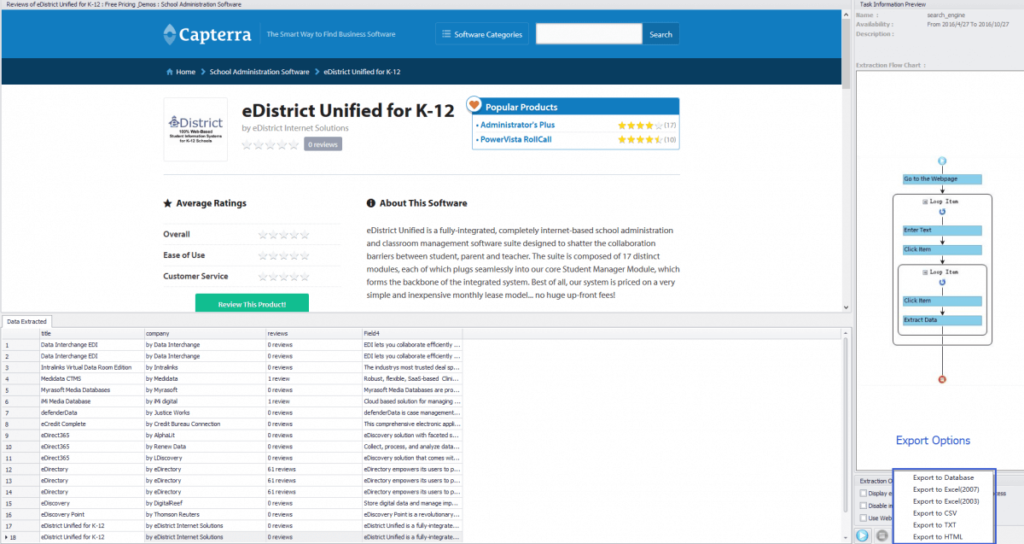The image size is (1024, 544).
Task: Select Export to Excel(2007)
Action: (946, 490)
